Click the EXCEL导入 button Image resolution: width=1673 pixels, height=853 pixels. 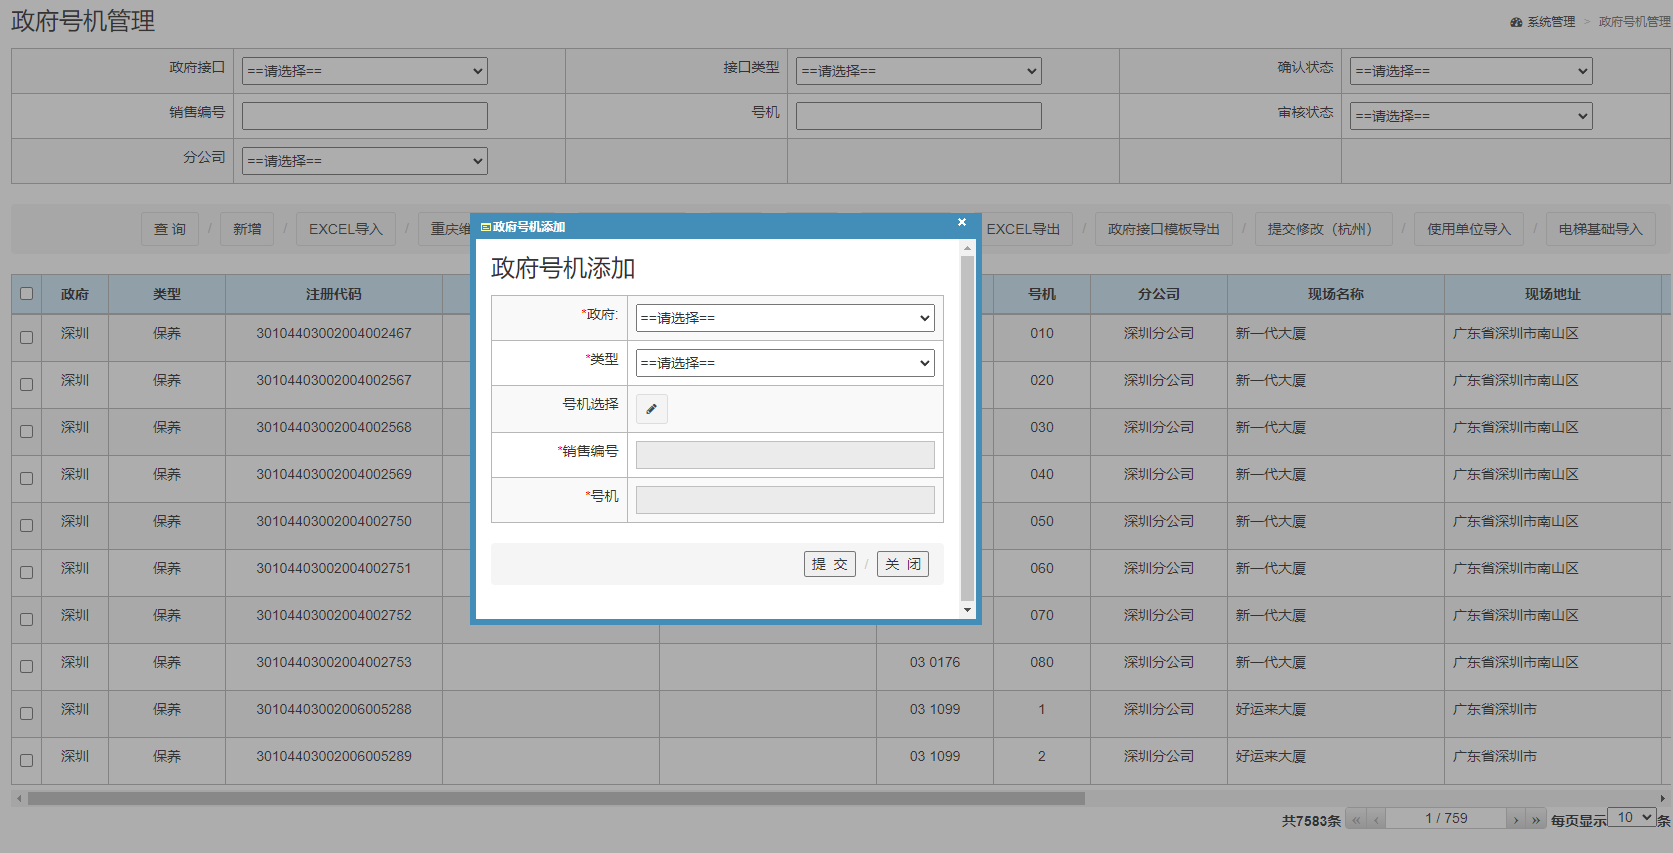(346, 229)
